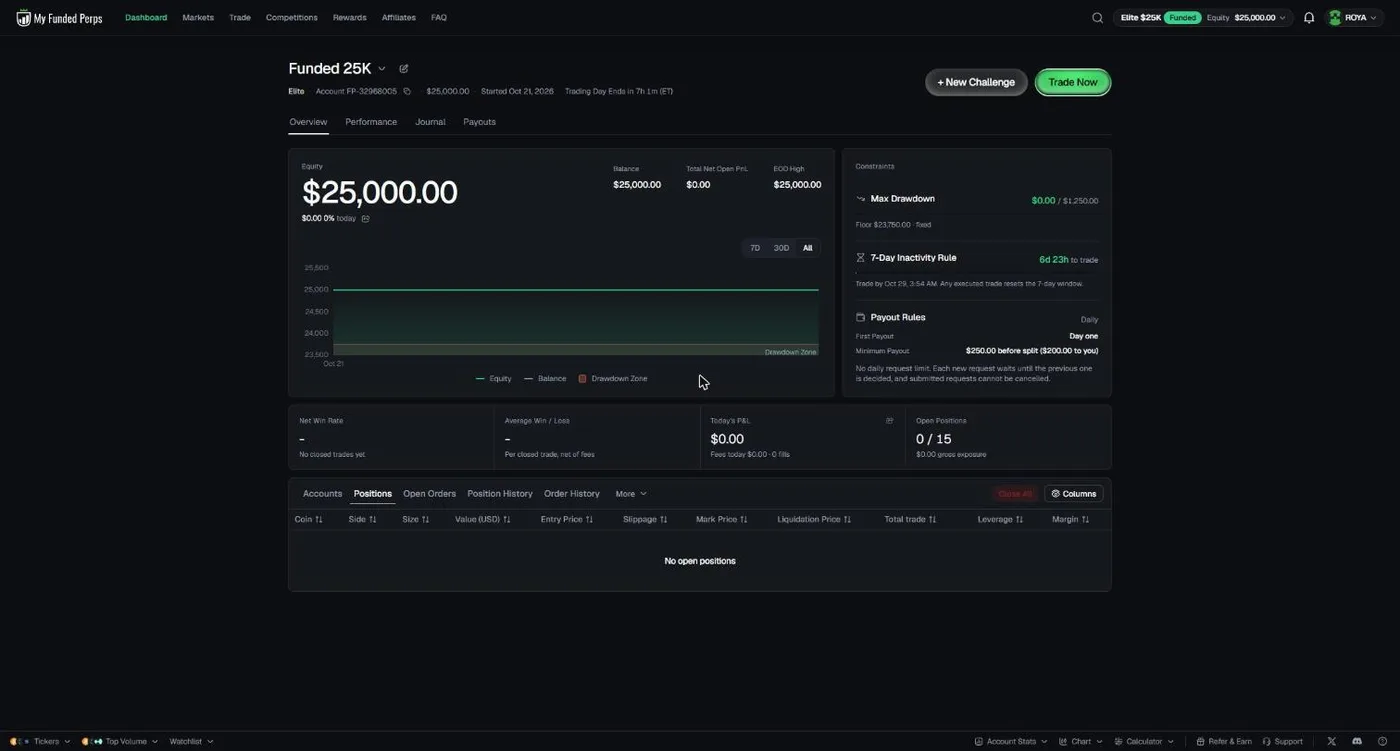The height and width of the screenshot is (751, 1400).
Task: Open the Discord icon in the footer
Action: (1357, 742)
